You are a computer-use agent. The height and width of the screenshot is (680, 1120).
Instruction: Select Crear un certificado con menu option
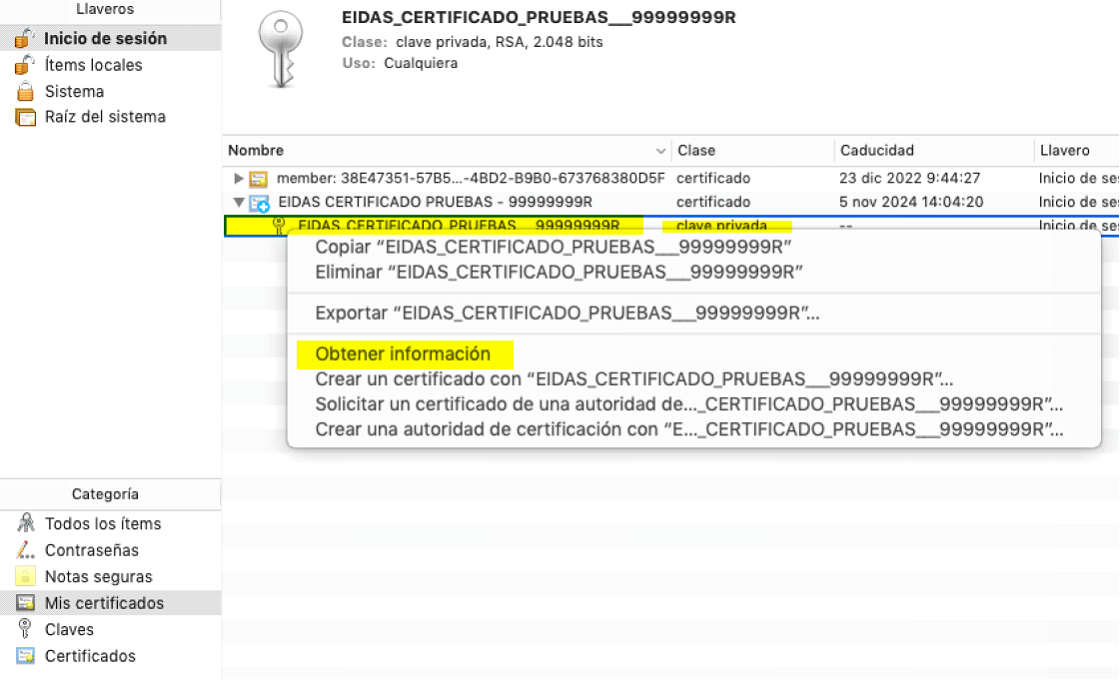click(x=634, y=380)
